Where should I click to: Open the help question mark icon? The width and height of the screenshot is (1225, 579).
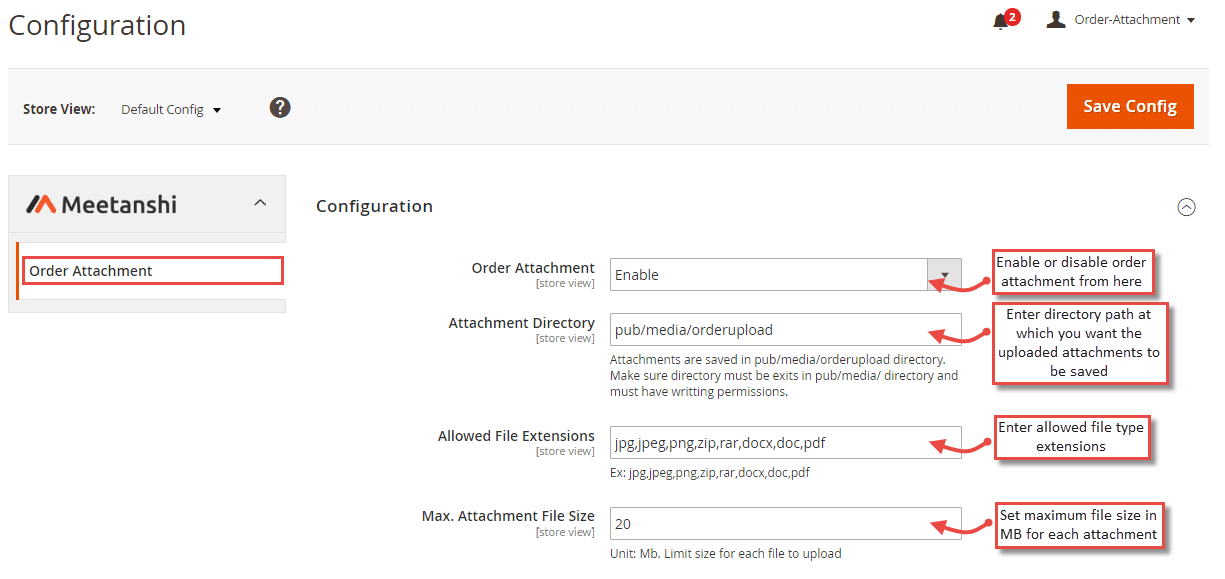pos(280,107)
